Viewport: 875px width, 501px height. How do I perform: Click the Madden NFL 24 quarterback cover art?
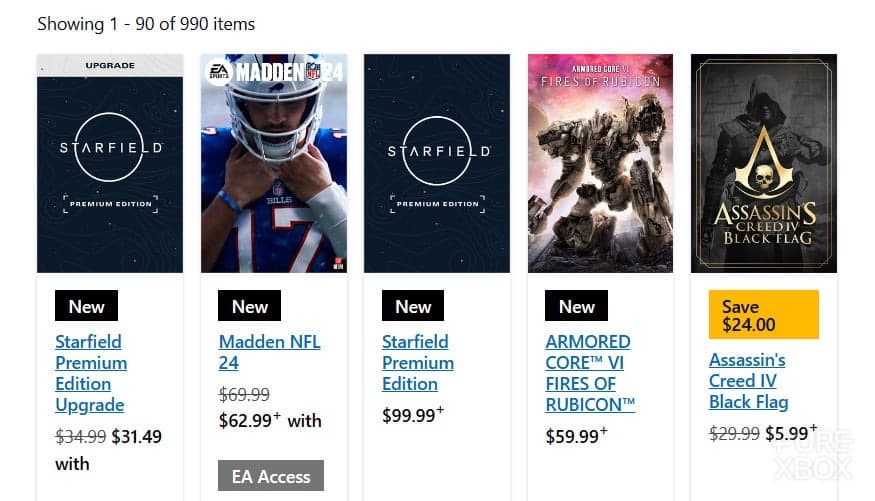(x=273, y=170)
